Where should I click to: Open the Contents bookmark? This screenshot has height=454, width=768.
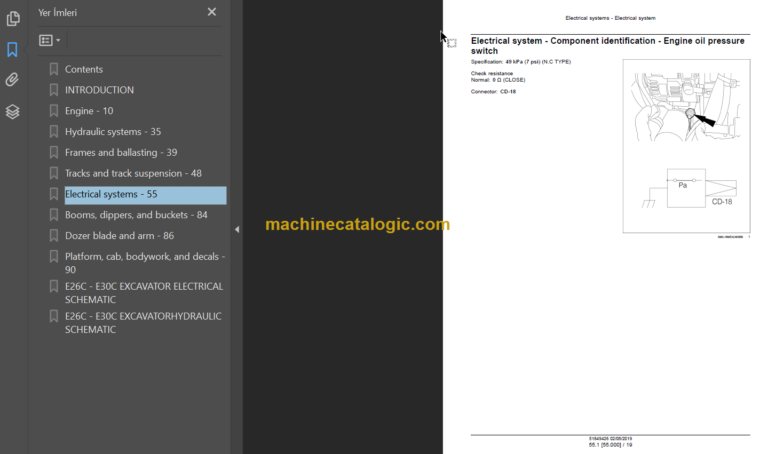(84, 69)
